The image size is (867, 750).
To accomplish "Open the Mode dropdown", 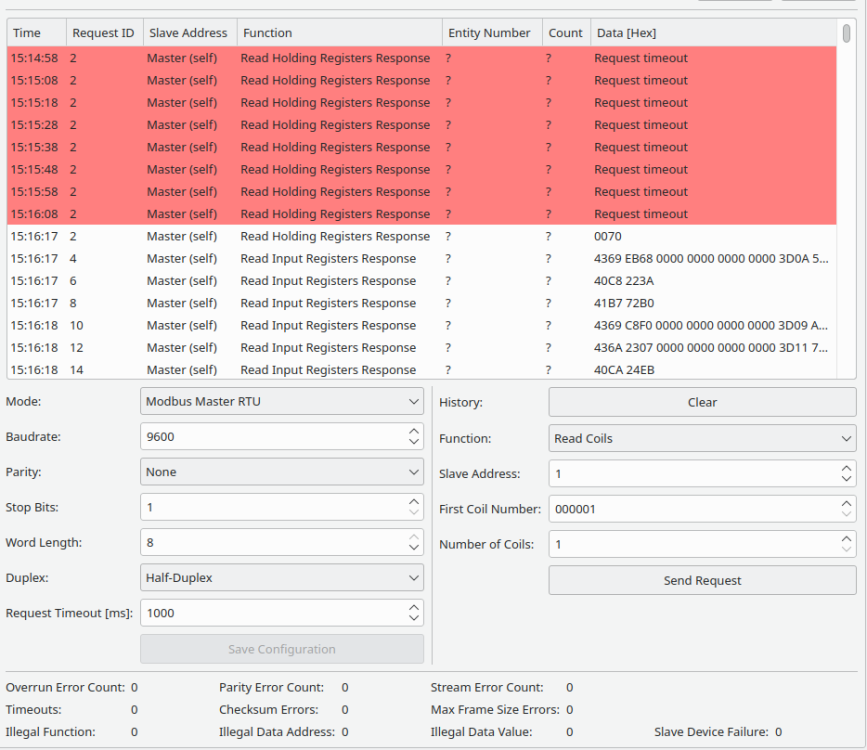I will point(281,402).
